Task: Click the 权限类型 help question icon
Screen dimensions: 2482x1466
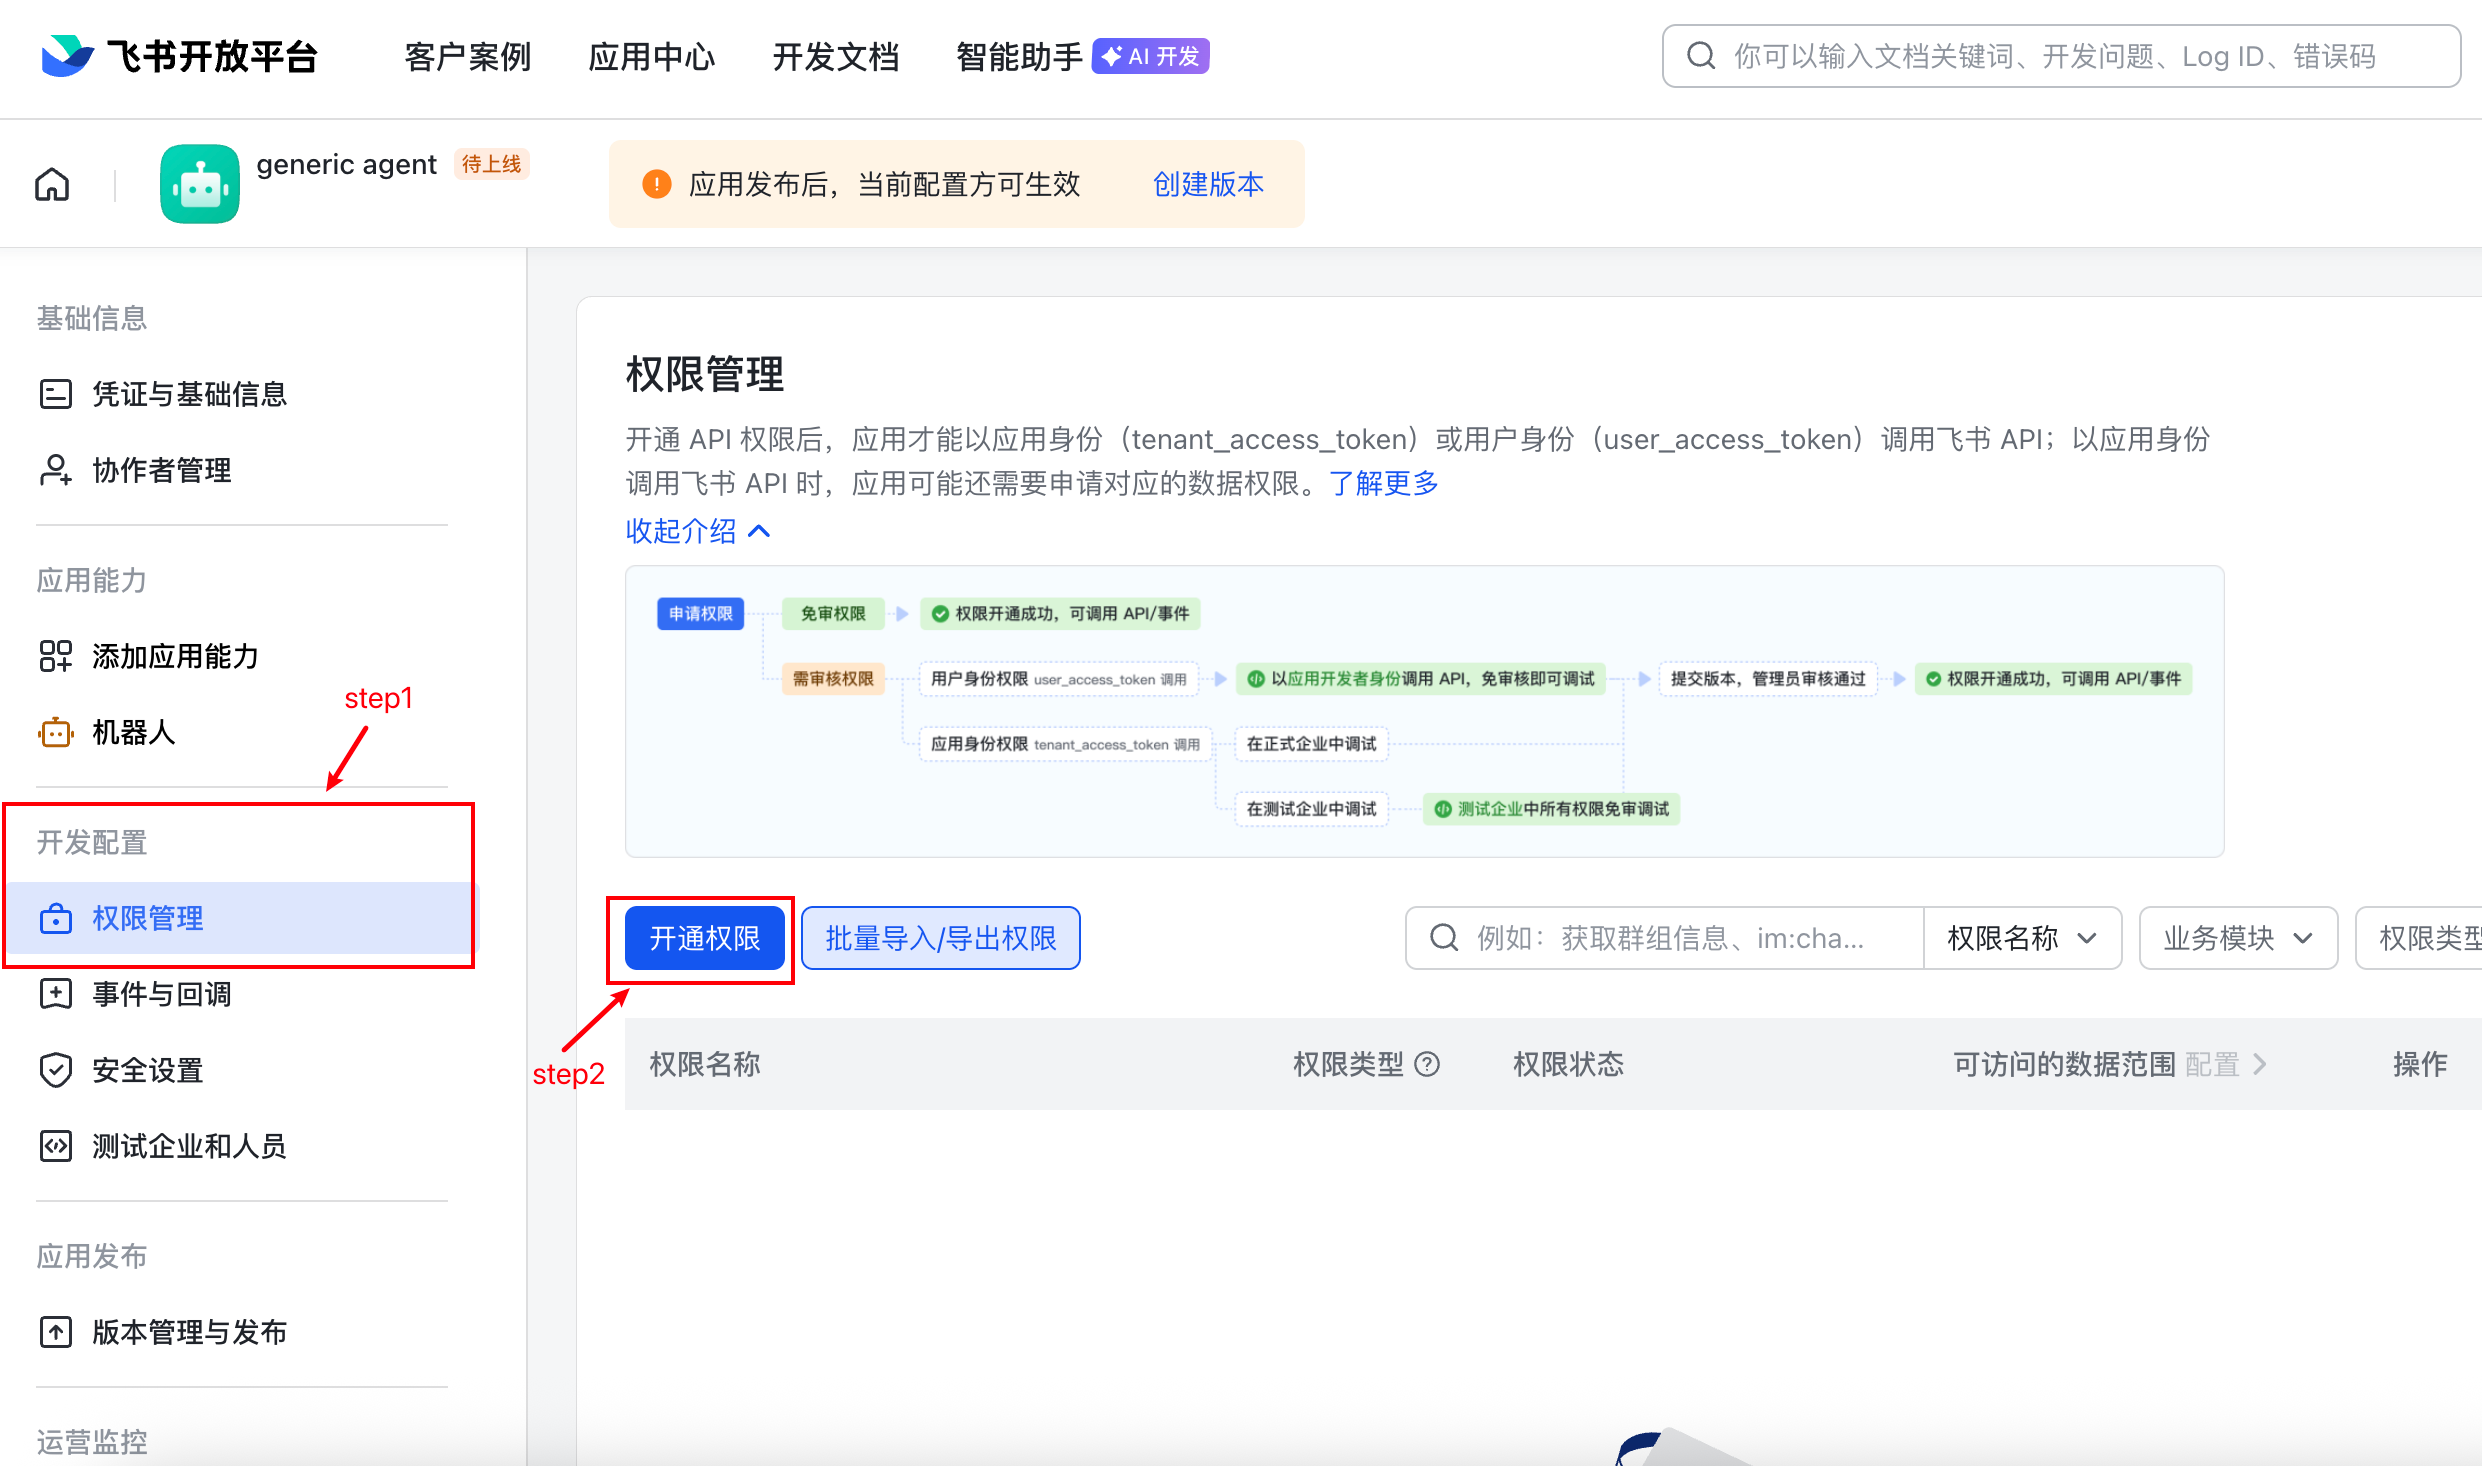Action: pyautogui.click(x=1428, y=1064)
